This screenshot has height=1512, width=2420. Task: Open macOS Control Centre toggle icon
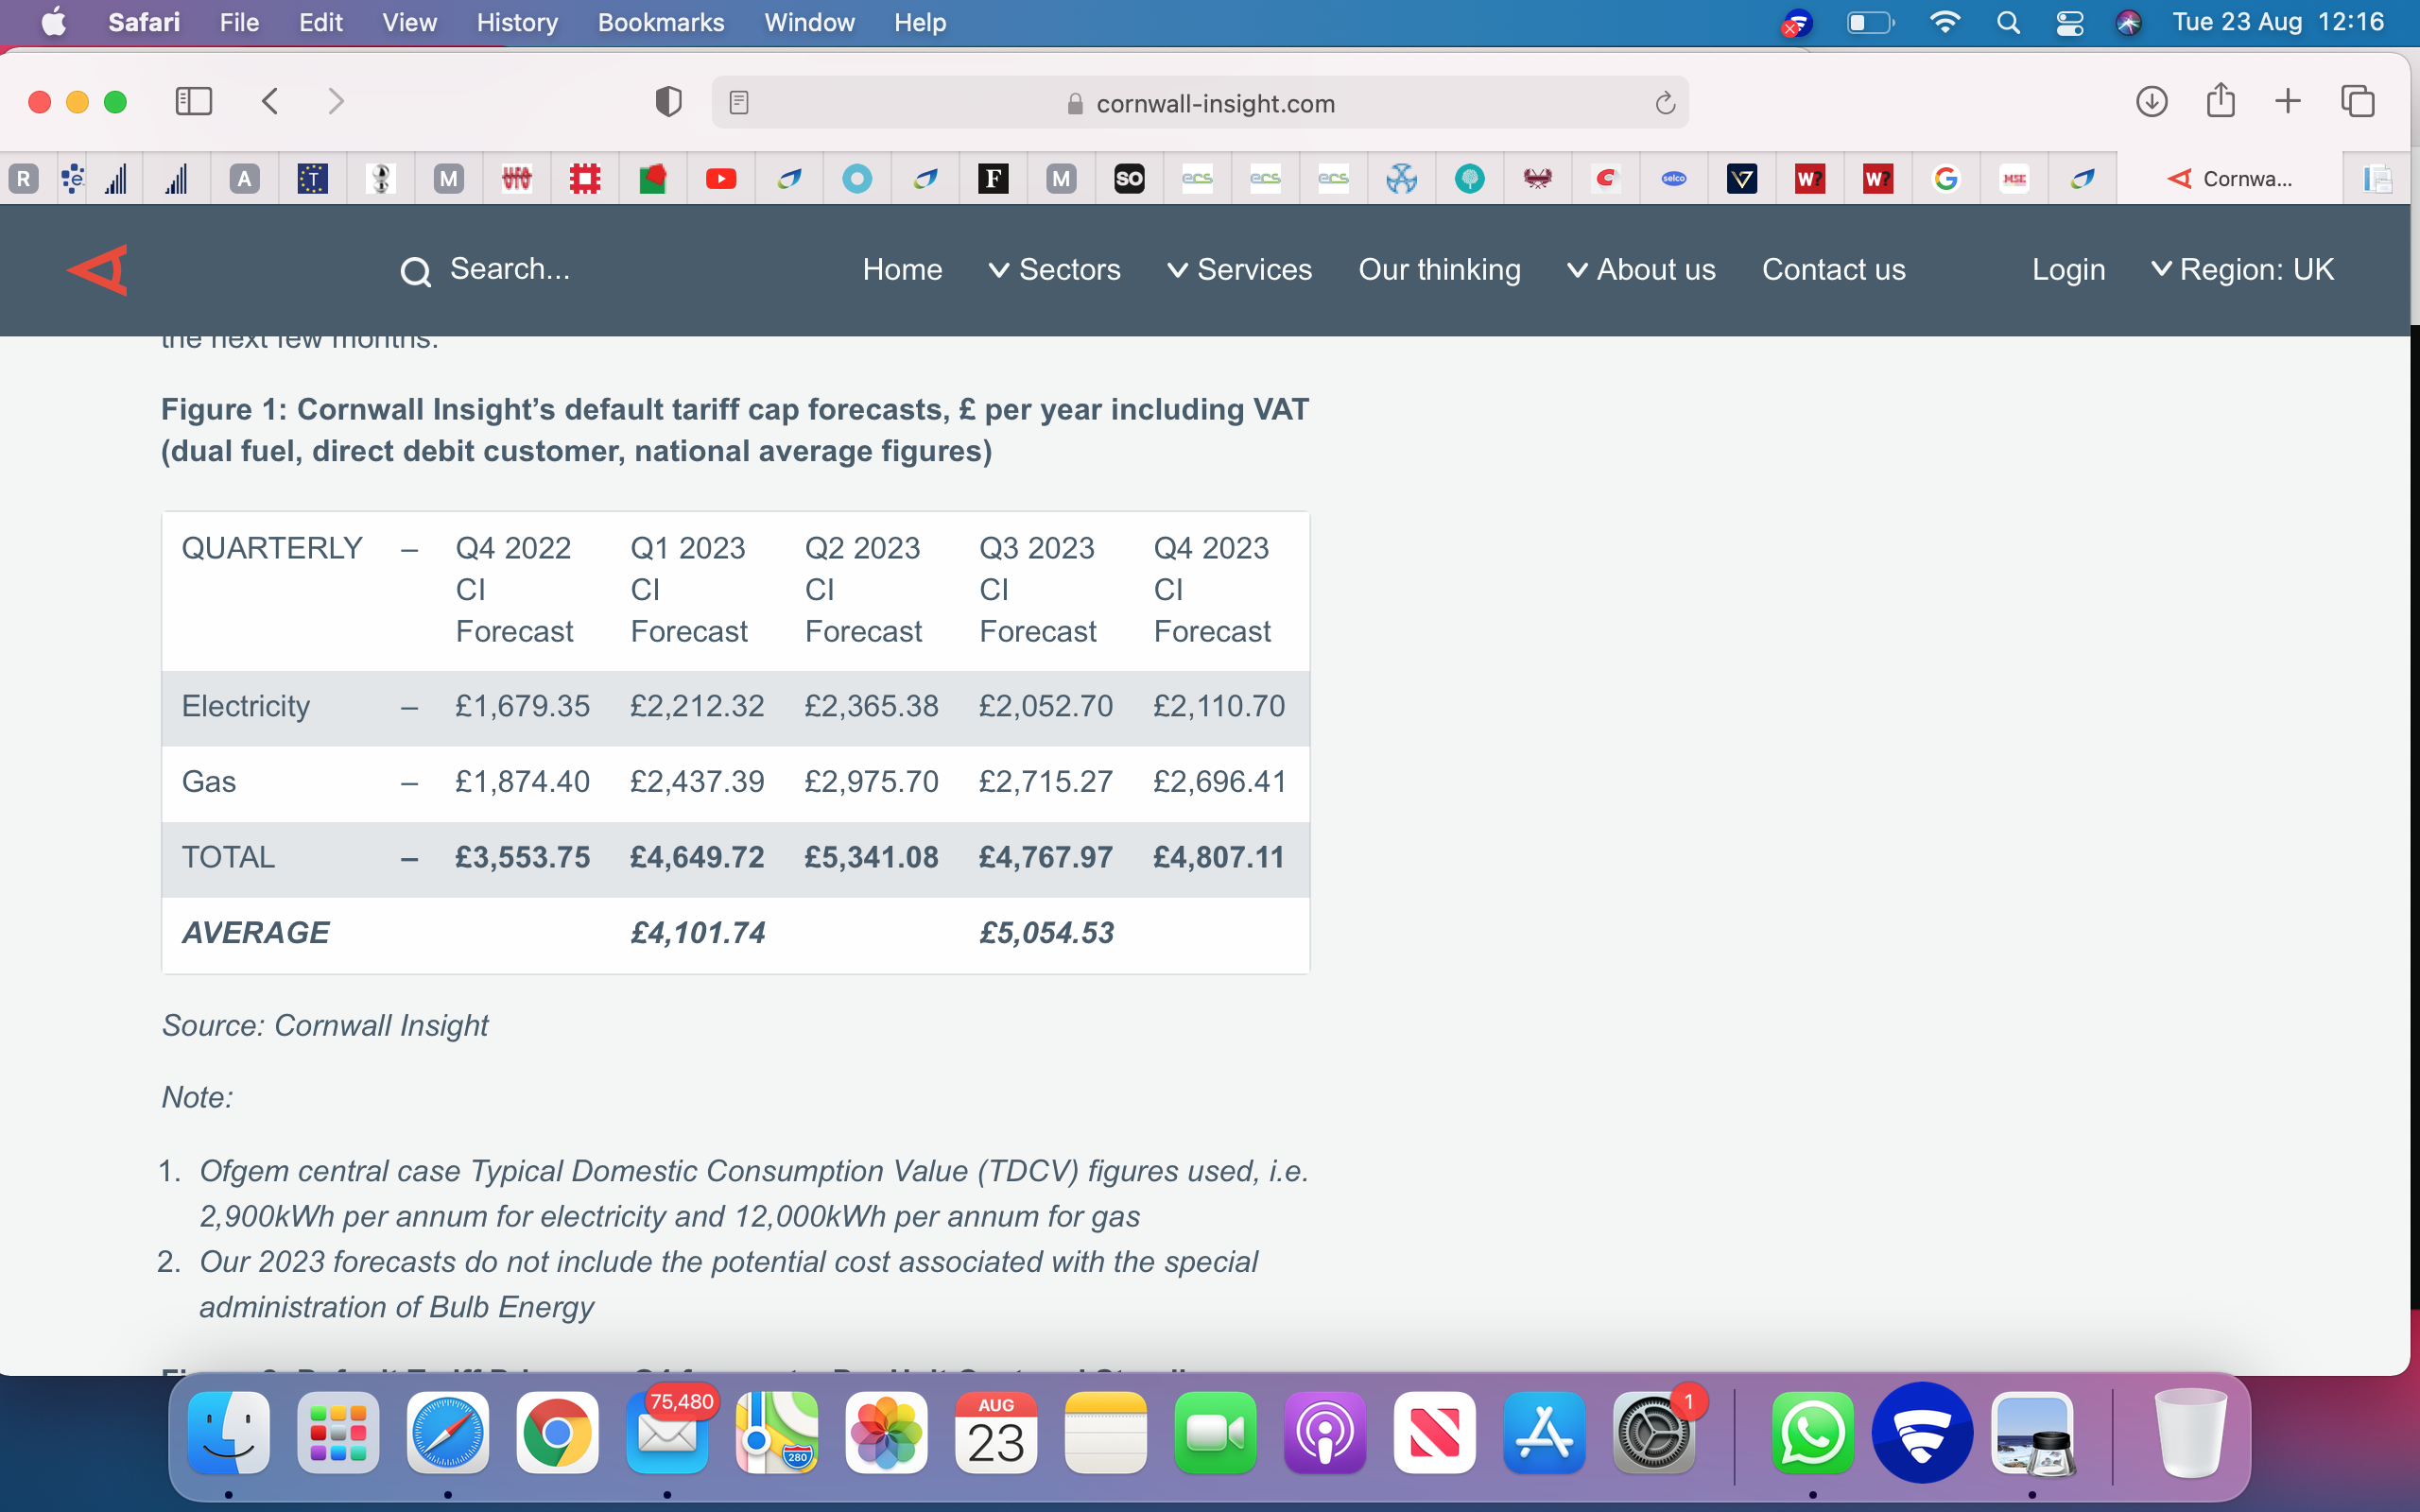pyautogui.click(x=2069, y=22)
